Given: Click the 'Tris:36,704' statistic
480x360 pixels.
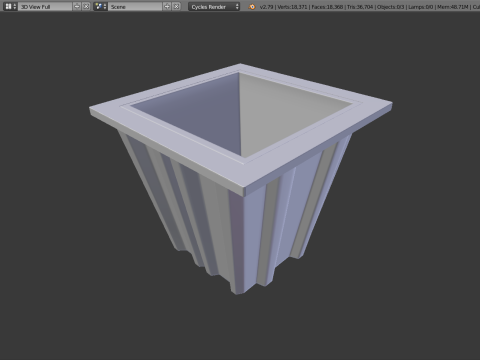Looking at the screenshot, I should point(360,7).
